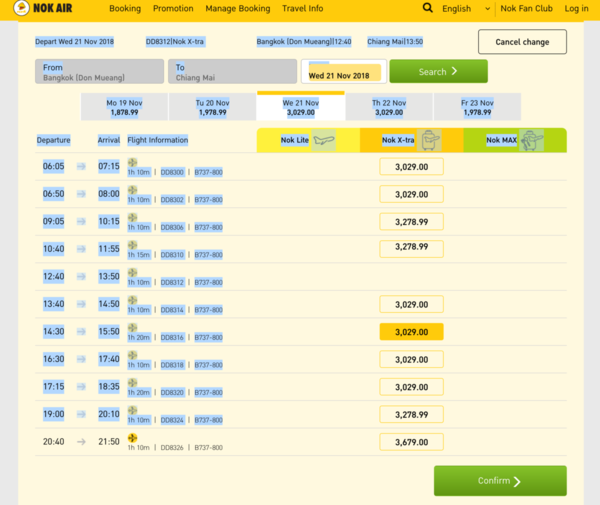Click the Log in link
Viewport: 600px width, 505px height.
pyautogui.click(x=576, y=8)
